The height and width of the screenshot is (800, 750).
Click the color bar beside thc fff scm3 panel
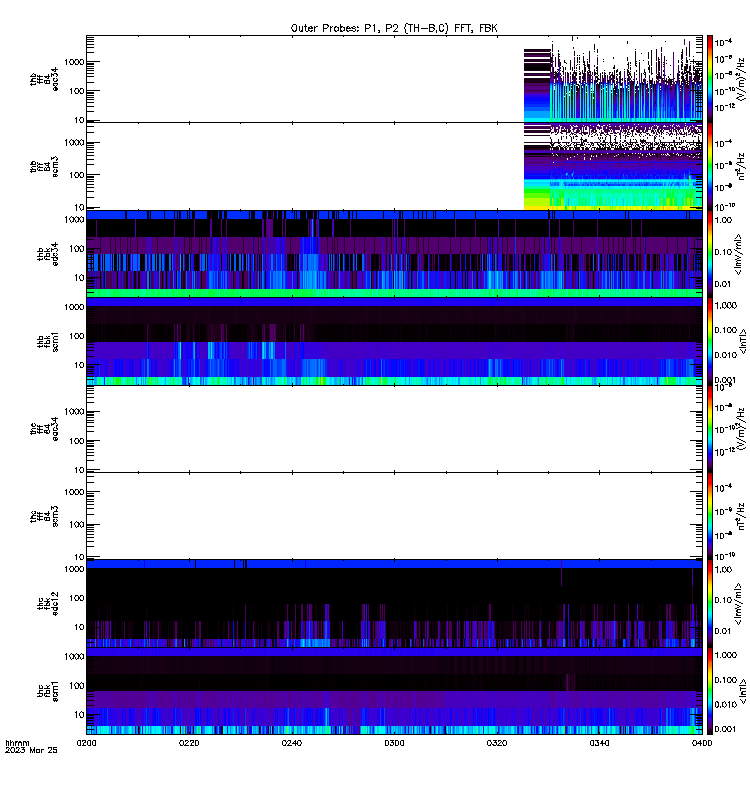coord(710,516)
